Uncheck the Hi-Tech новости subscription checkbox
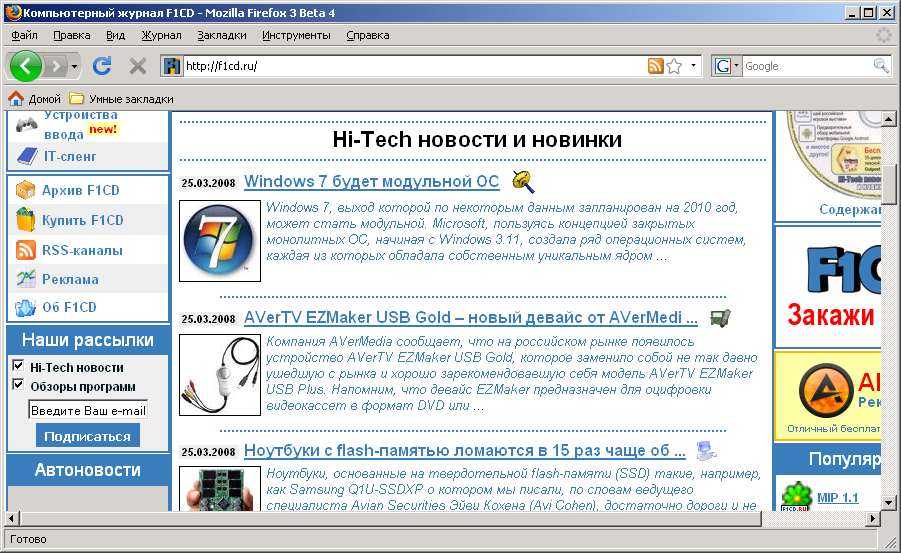Image resolution: width=901 pixels, height=553 pixels. 18,366
